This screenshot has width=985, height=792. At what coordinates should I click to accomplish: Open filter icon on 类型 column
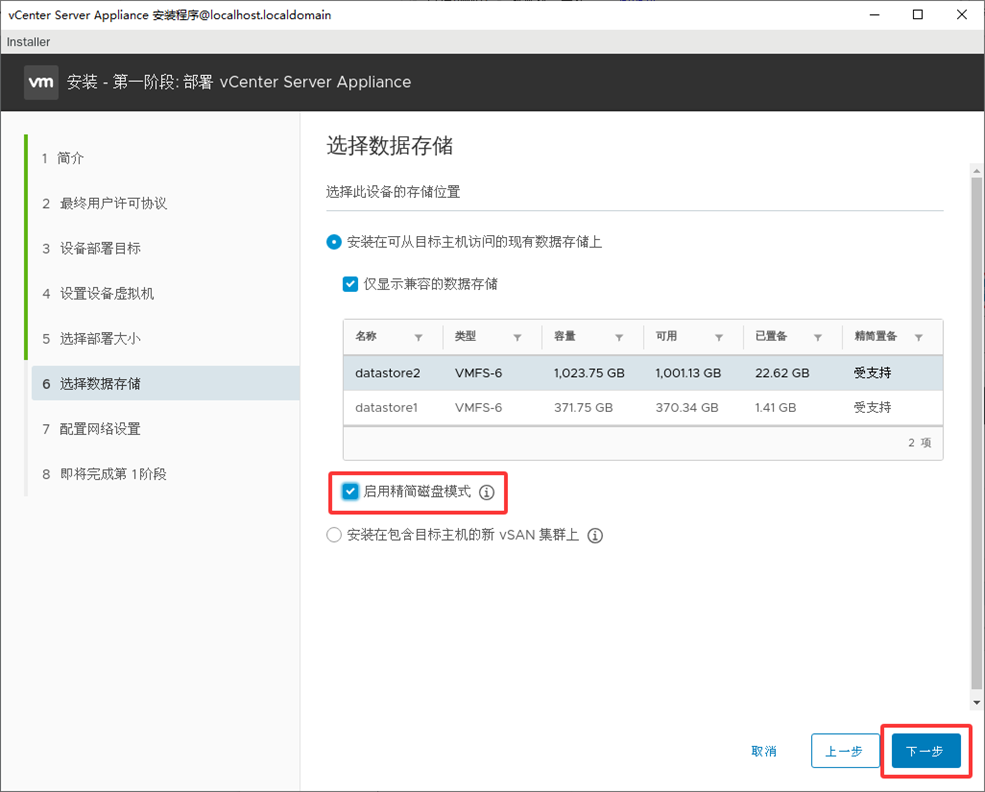point(517,338)
